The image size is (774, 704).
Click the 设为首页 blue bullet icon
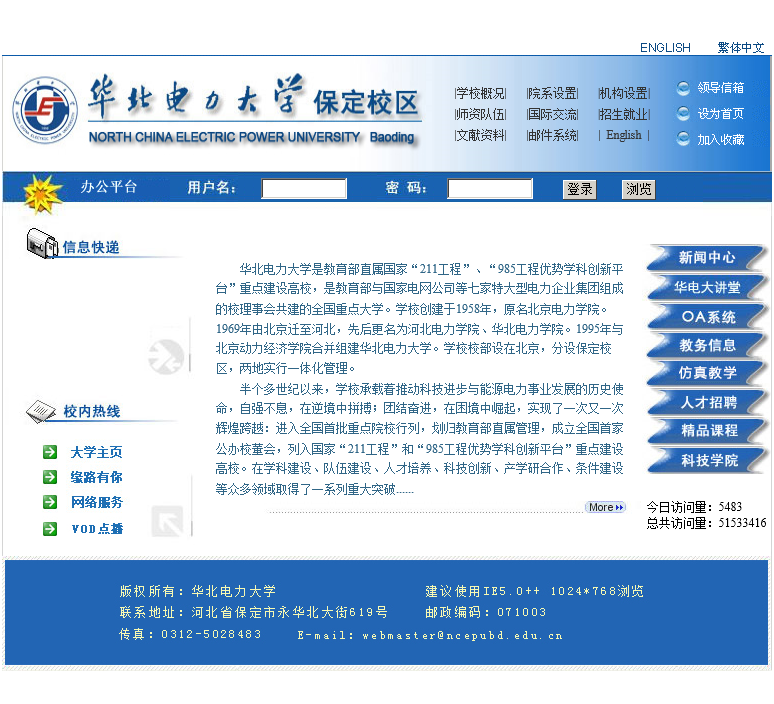point(683,114)
